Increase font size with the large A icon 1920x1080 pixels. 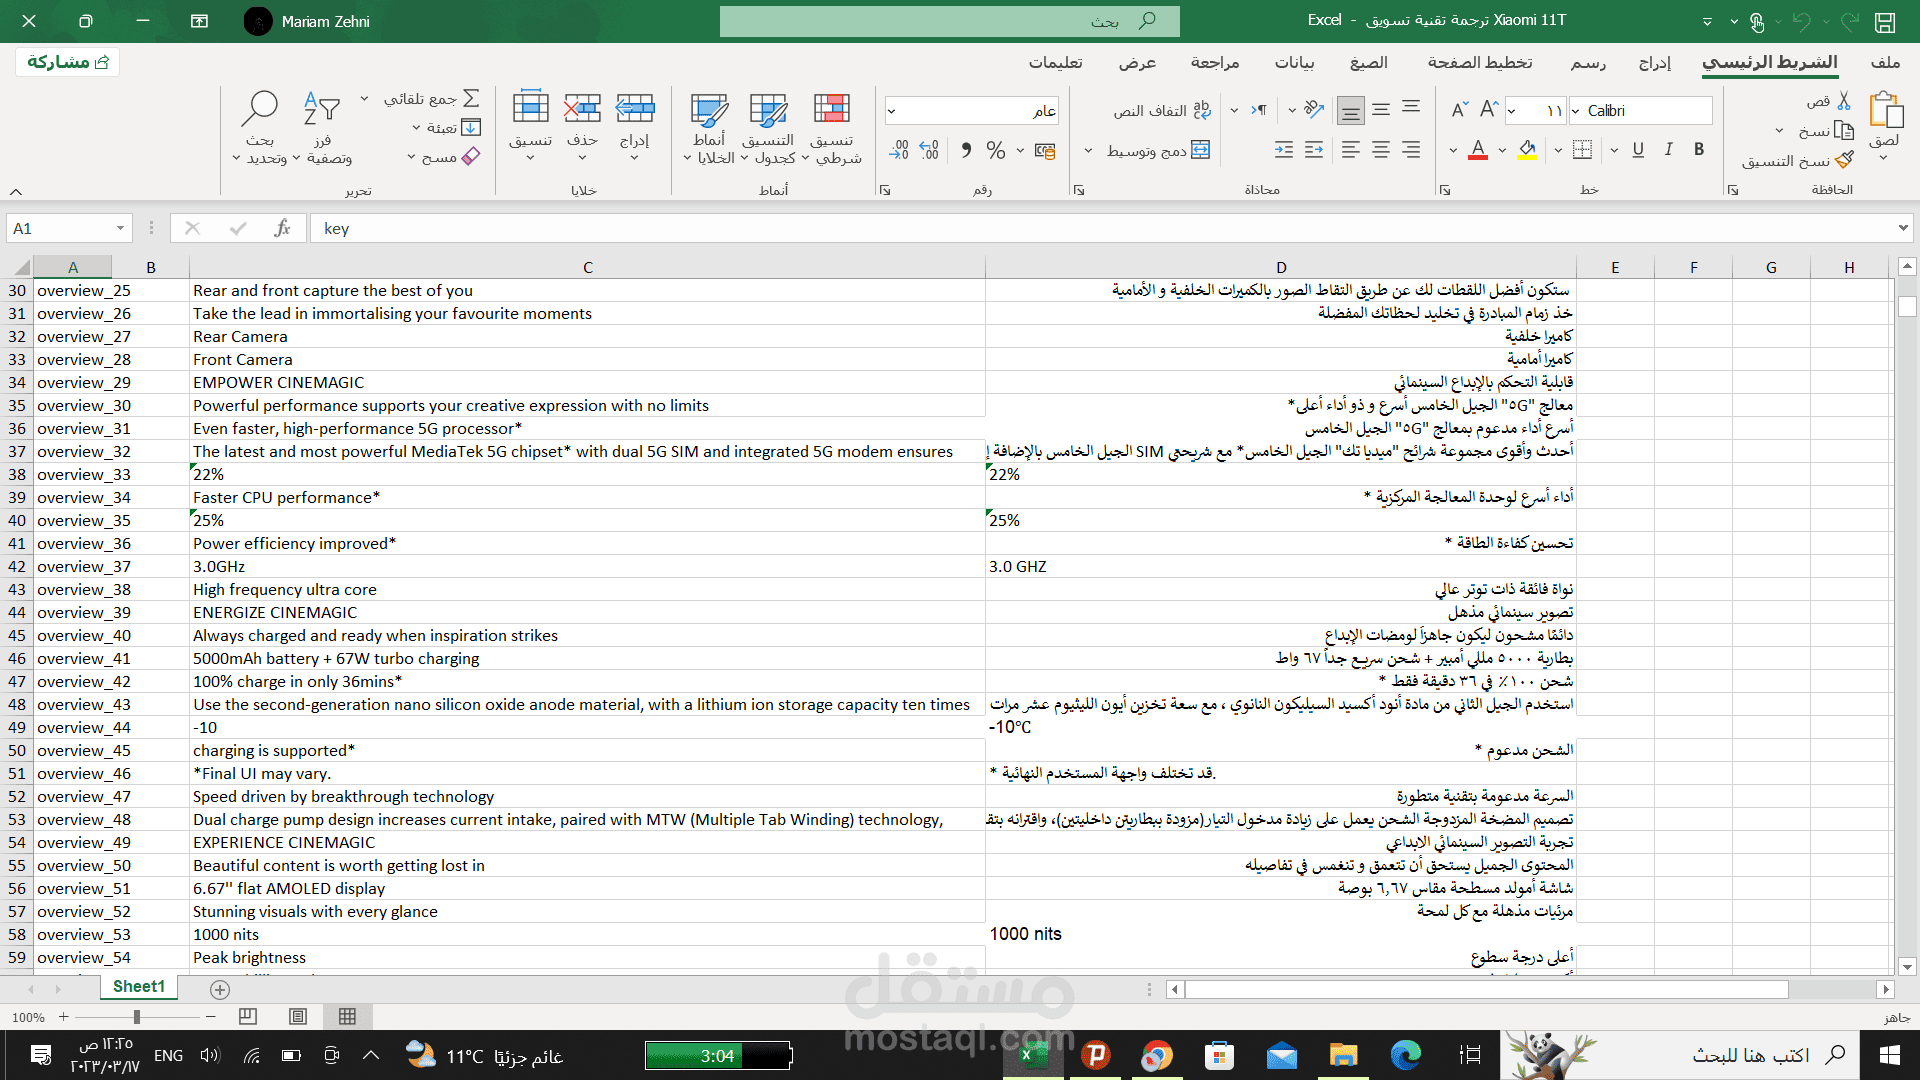[1489, 110]
